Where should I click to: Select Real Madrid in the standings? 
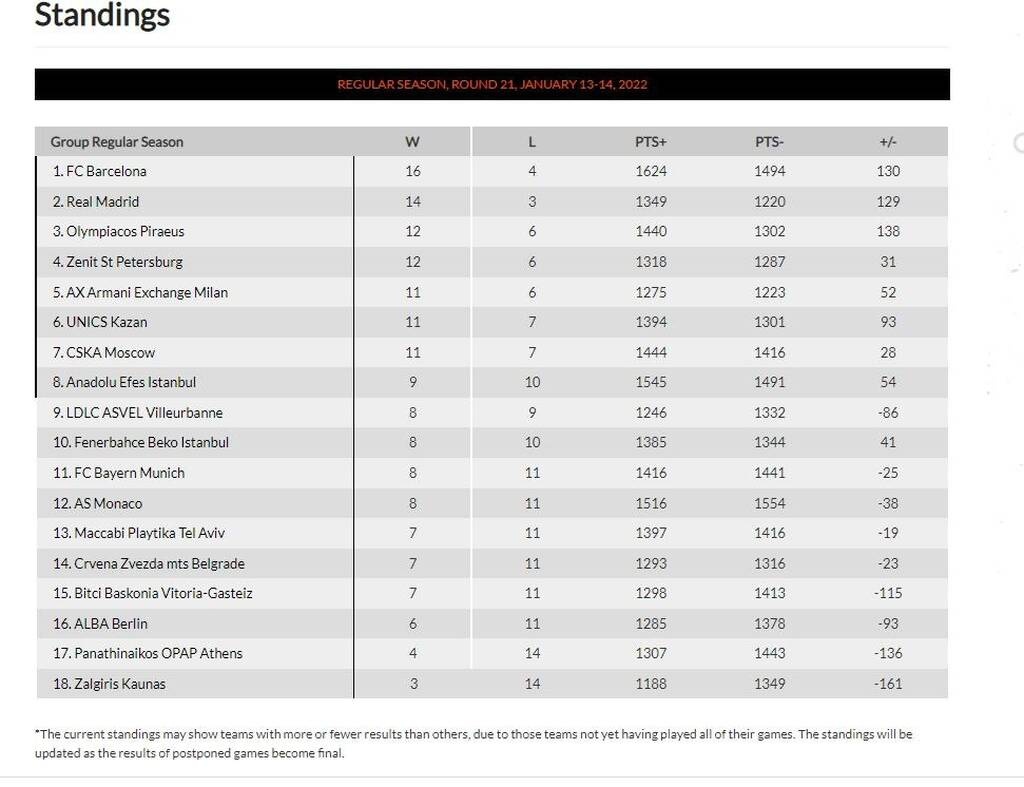tap(103, 202)
